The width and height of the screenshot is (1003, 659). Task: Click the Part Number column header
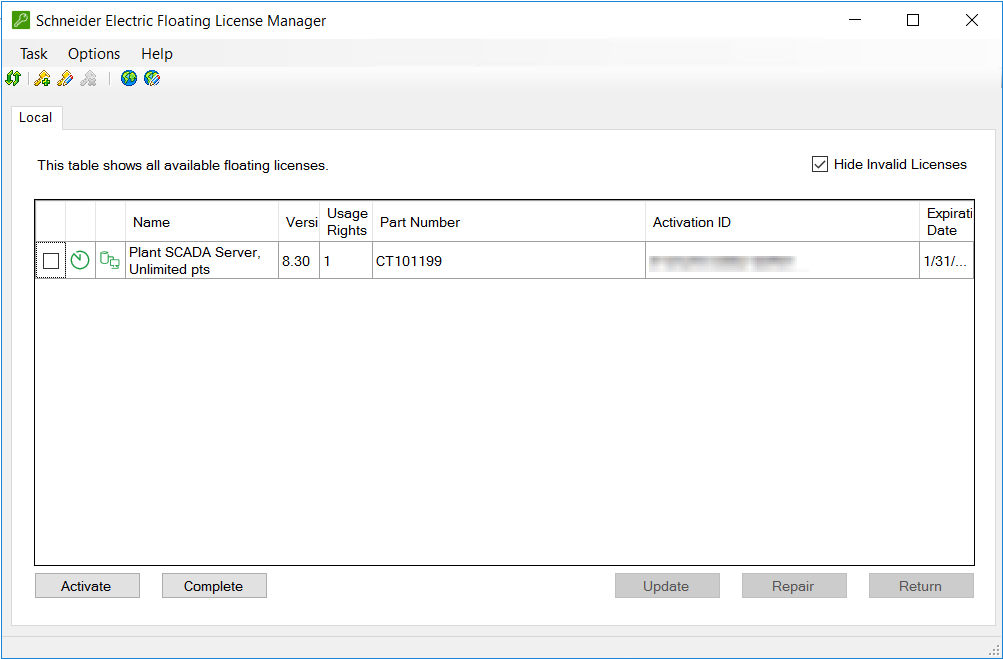pos(509,222)
